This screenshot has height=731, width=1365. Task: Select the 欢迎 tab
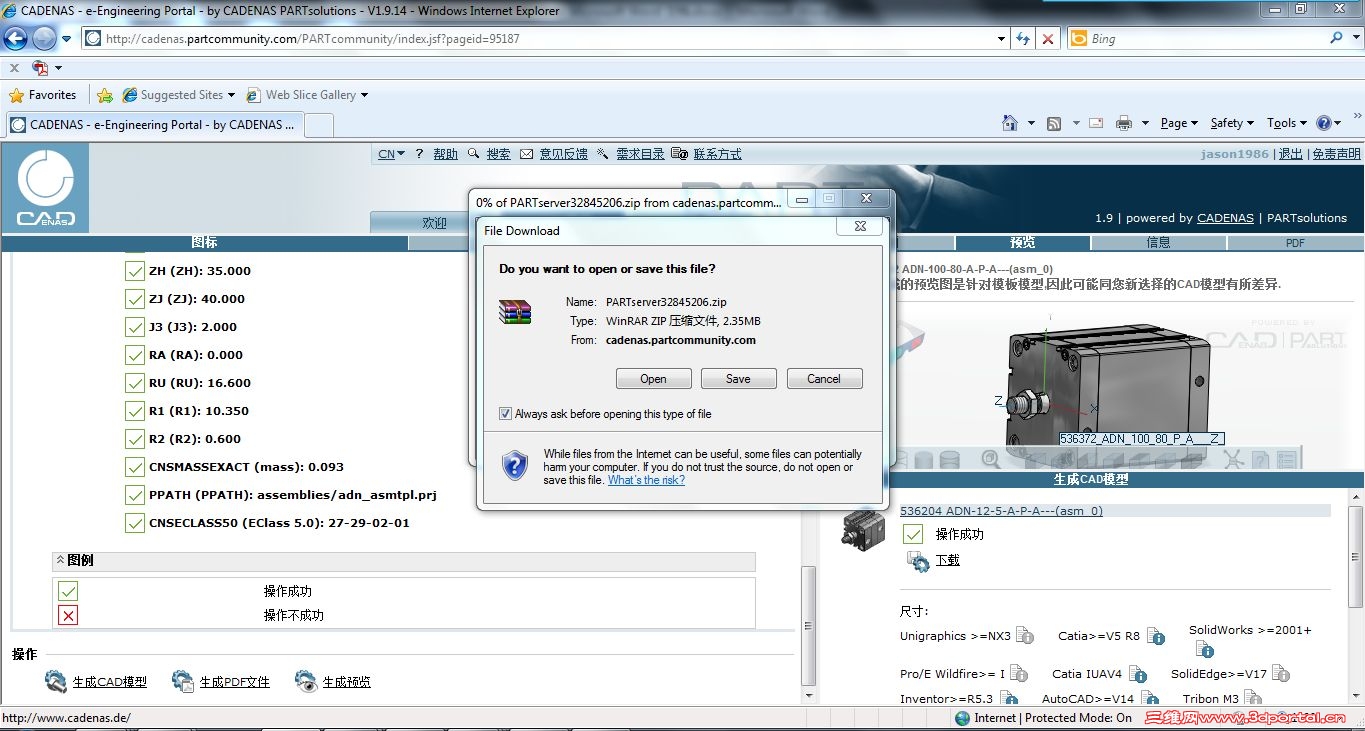click(434, 223)
